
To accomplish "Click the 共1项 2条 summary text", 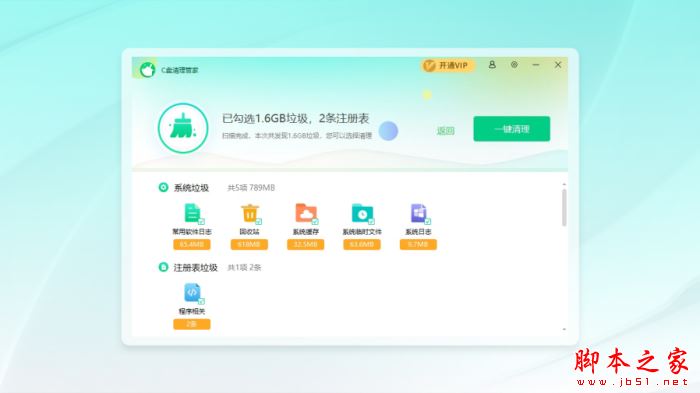I will click(245, 268).
